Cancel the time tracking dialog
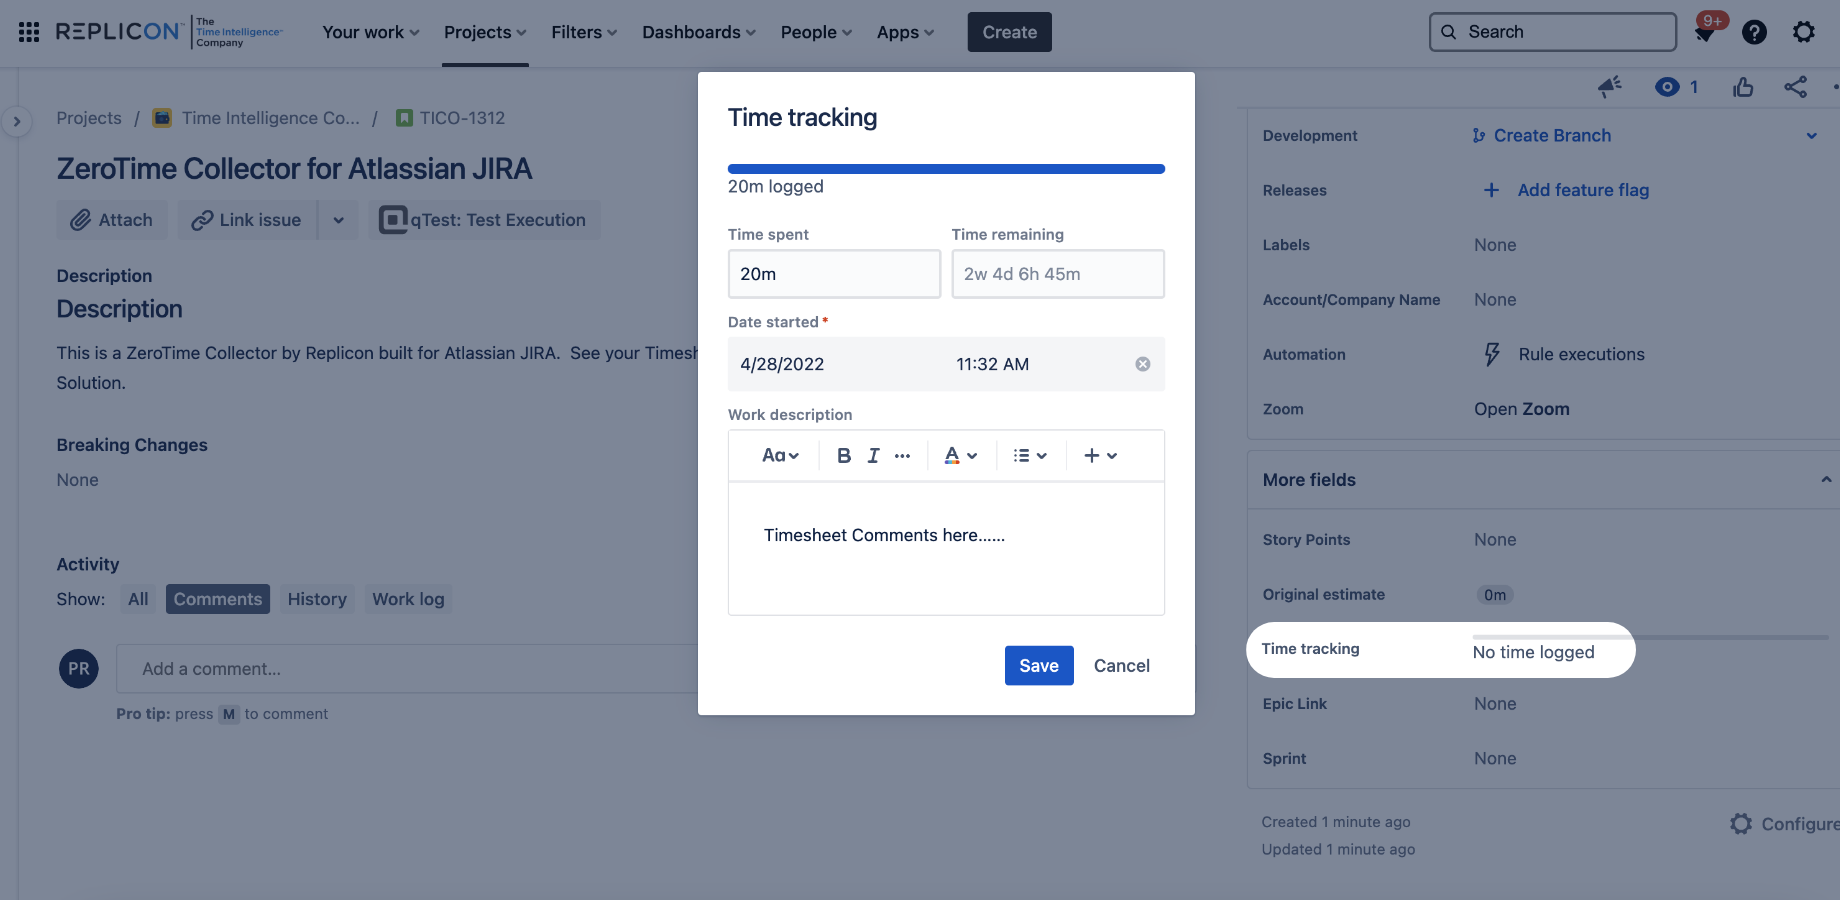The width and height of the screenshot is (1840, 900). (x=1122, y=666)
